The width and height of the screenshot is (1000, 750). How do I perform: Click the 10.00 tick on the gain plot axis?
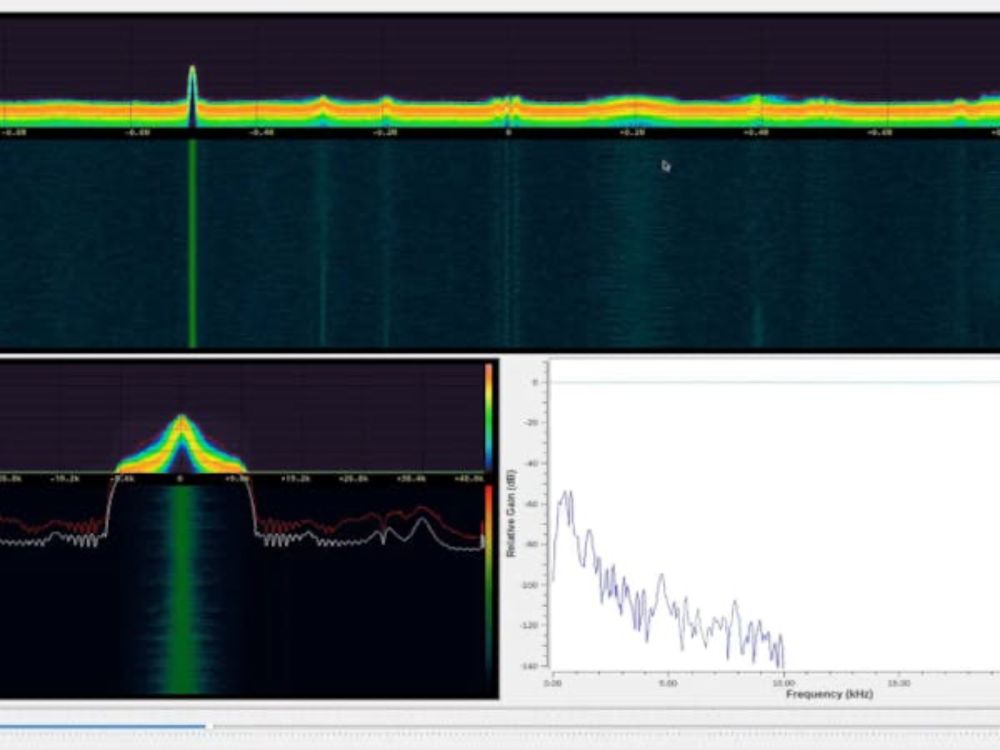(783, 683)
